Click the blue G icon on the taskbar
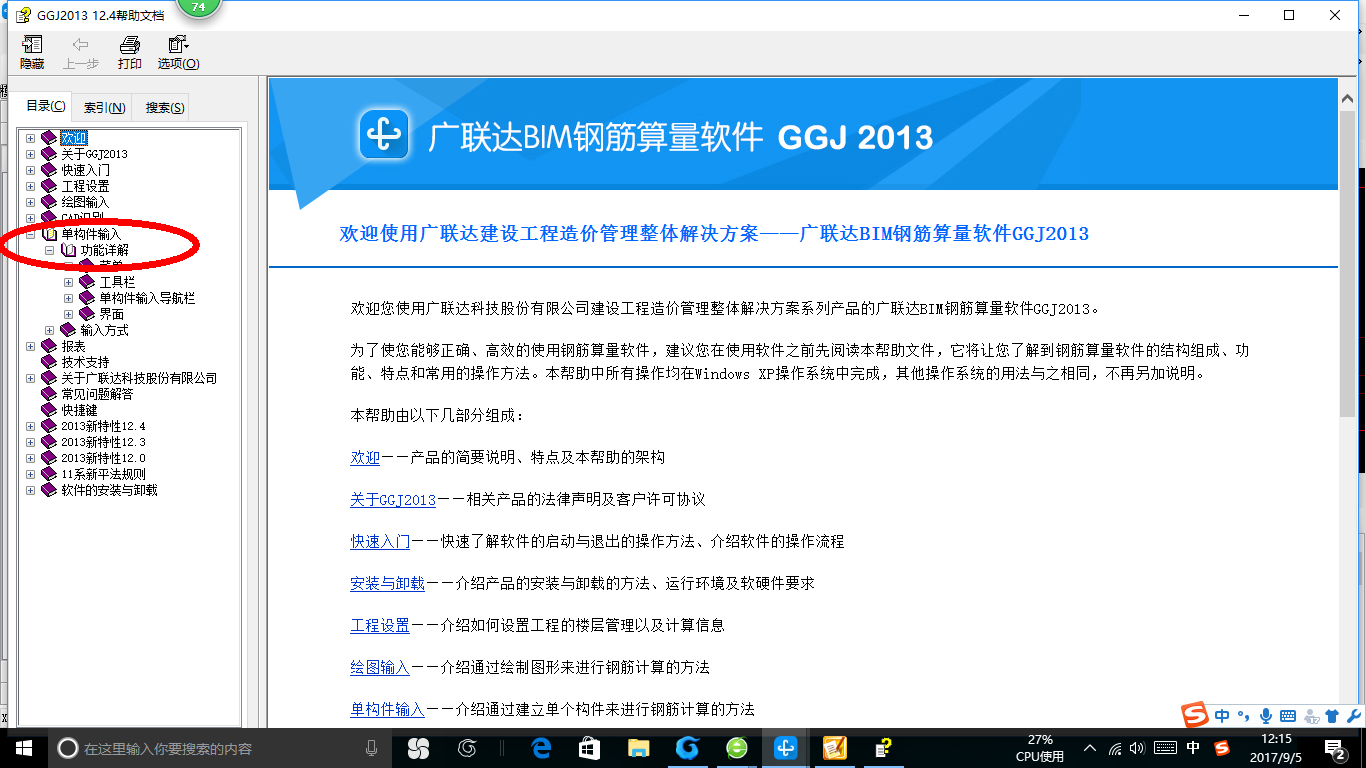This screenshot has width=1366, height=768. [x=687, y=748]
